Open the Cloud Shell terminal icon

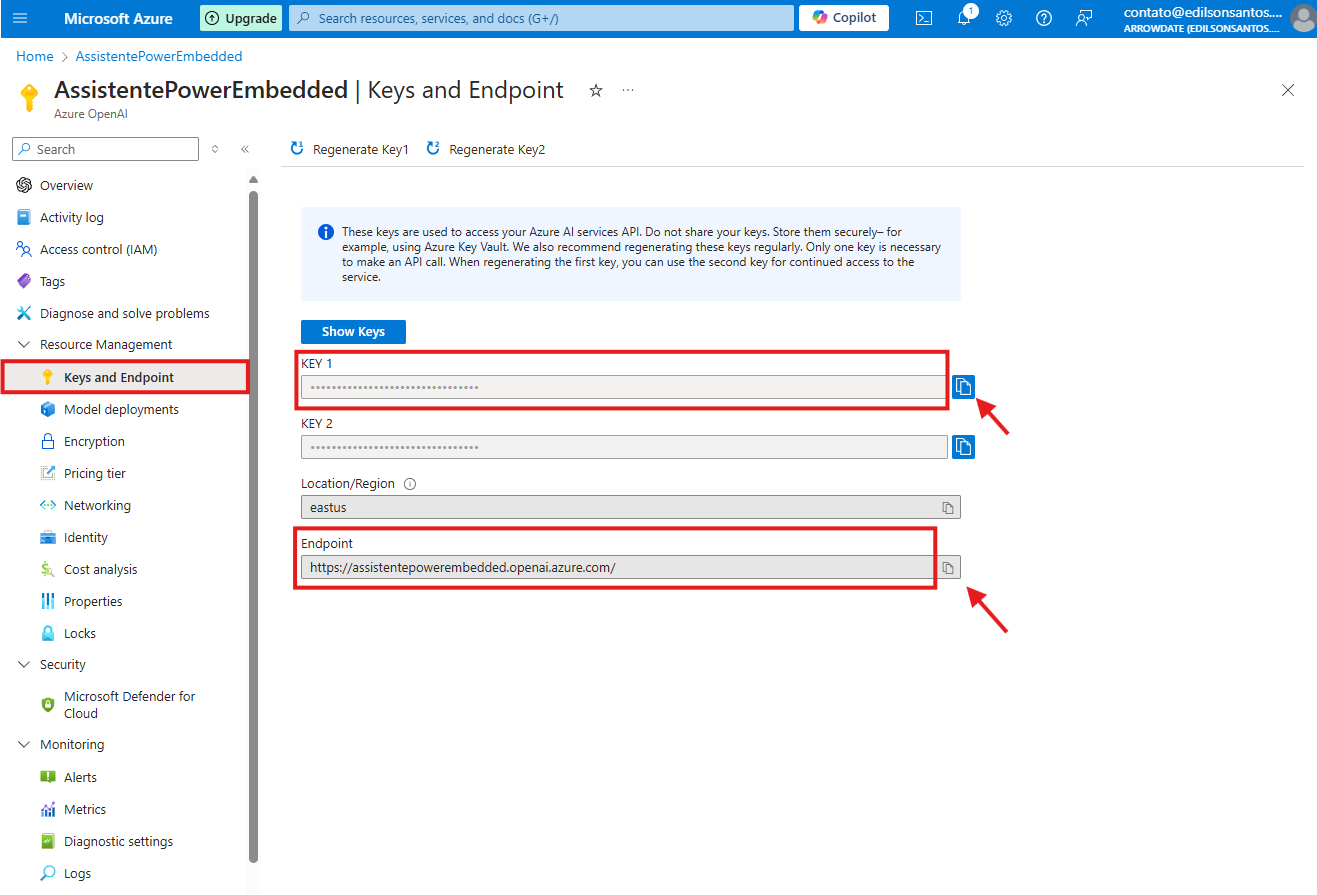coord(924,18)
